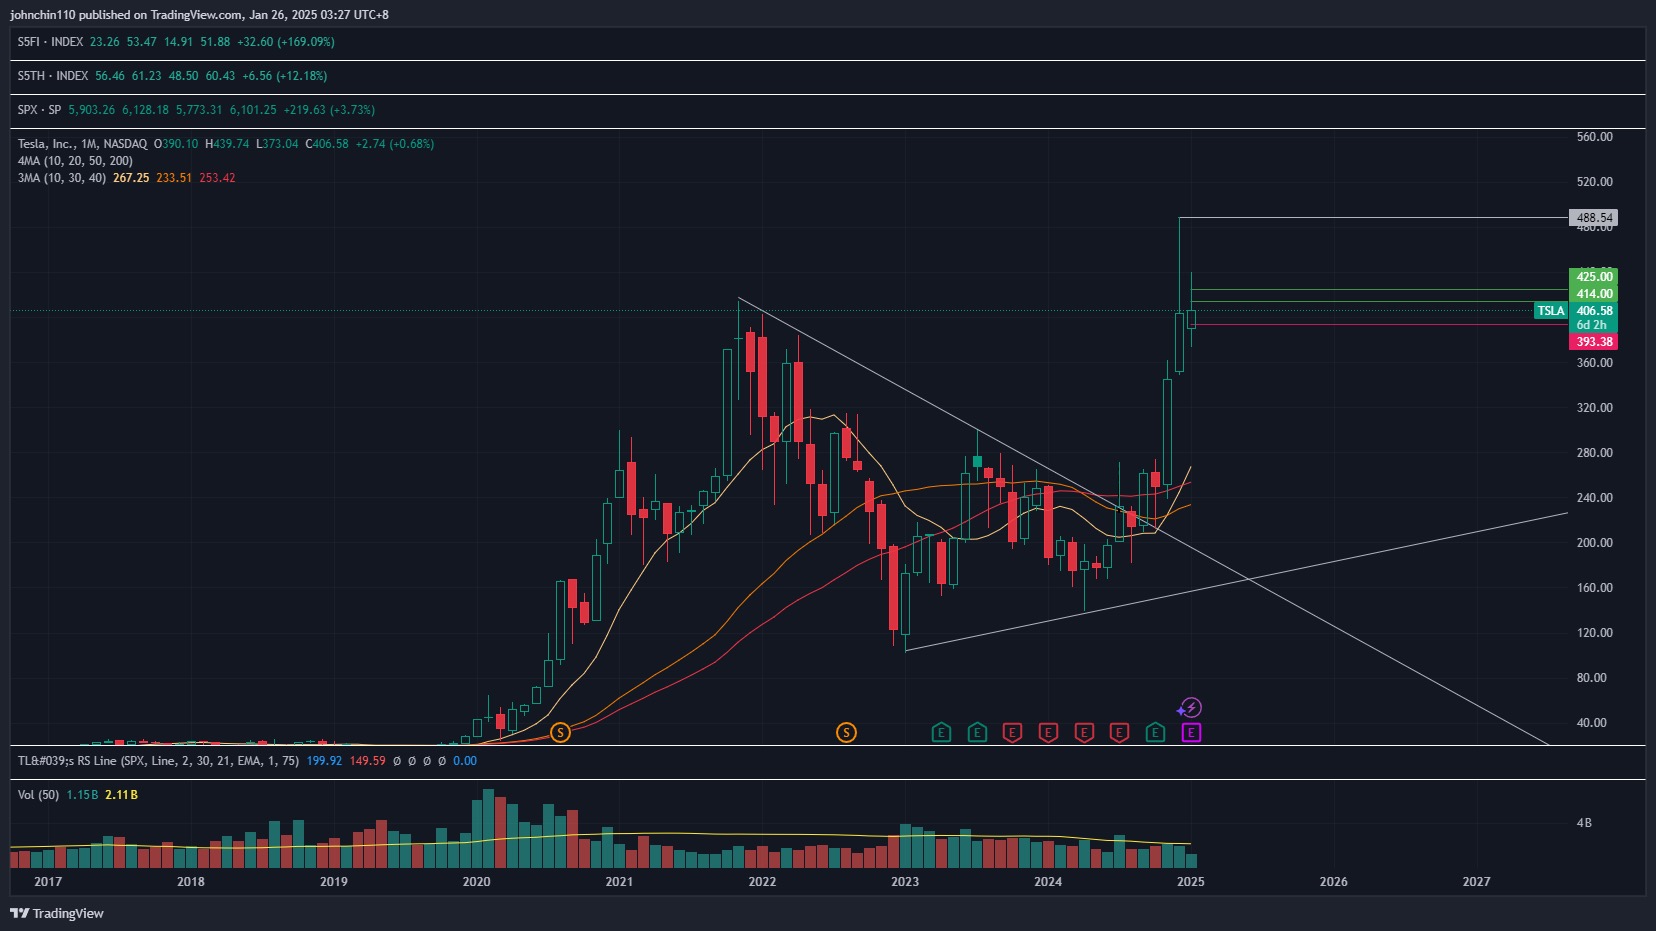Screen dimensions: 1656x931
Task: Select the red 393.38 price label
Action: pyautogui.click(x=1593, y=342)
